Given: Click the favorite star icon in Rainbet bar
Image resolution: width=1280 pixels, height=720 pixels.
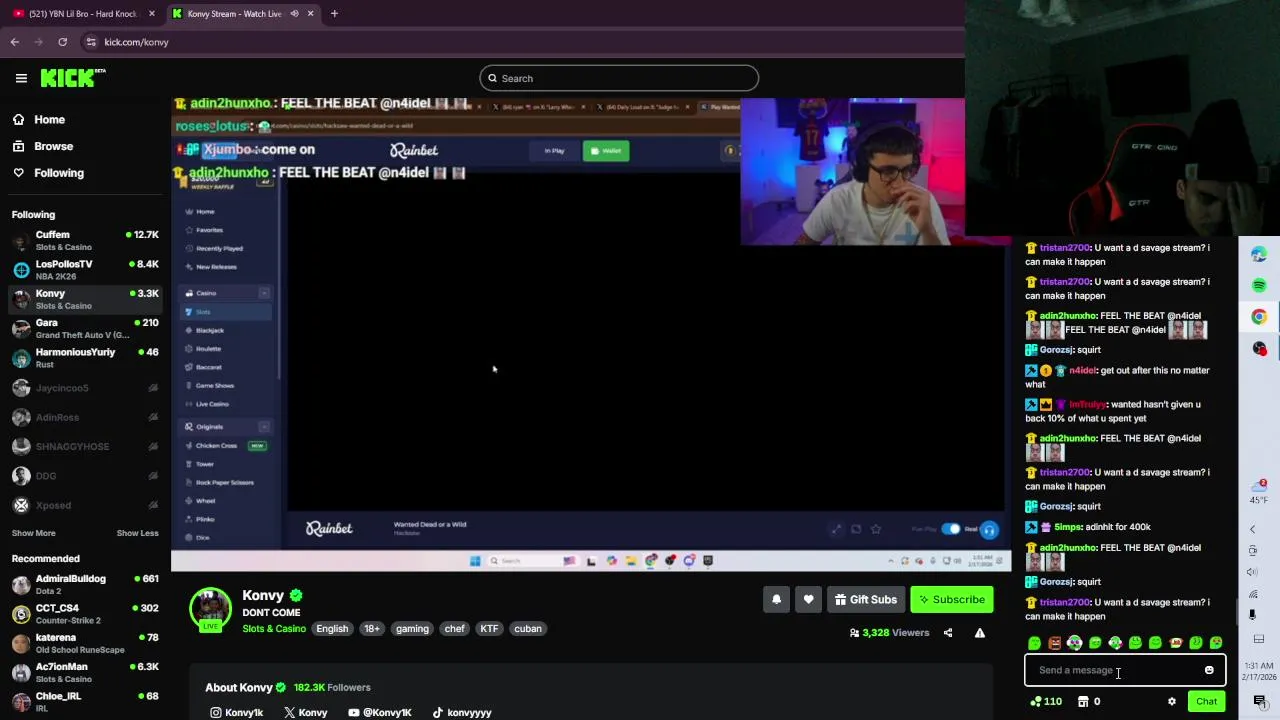Looking at the screenshot, I should point(876,529).
